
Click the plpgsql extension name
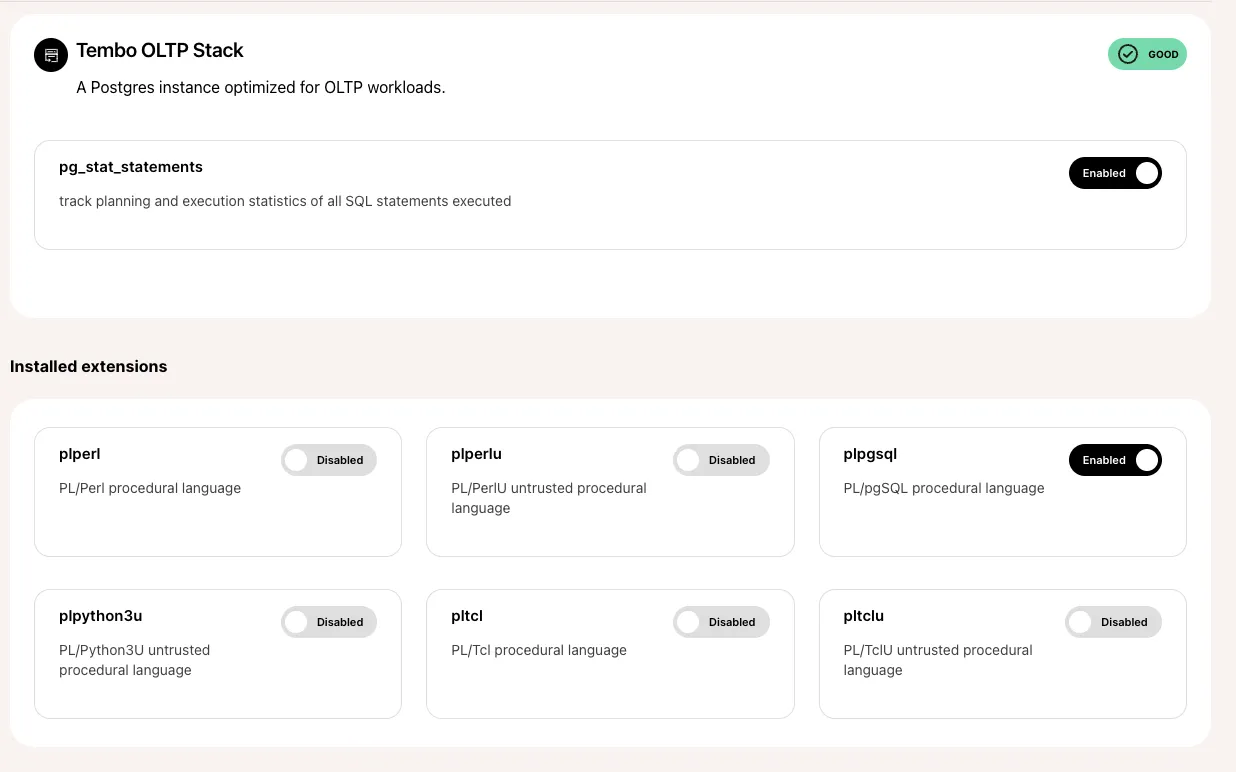tap(871, 454)
